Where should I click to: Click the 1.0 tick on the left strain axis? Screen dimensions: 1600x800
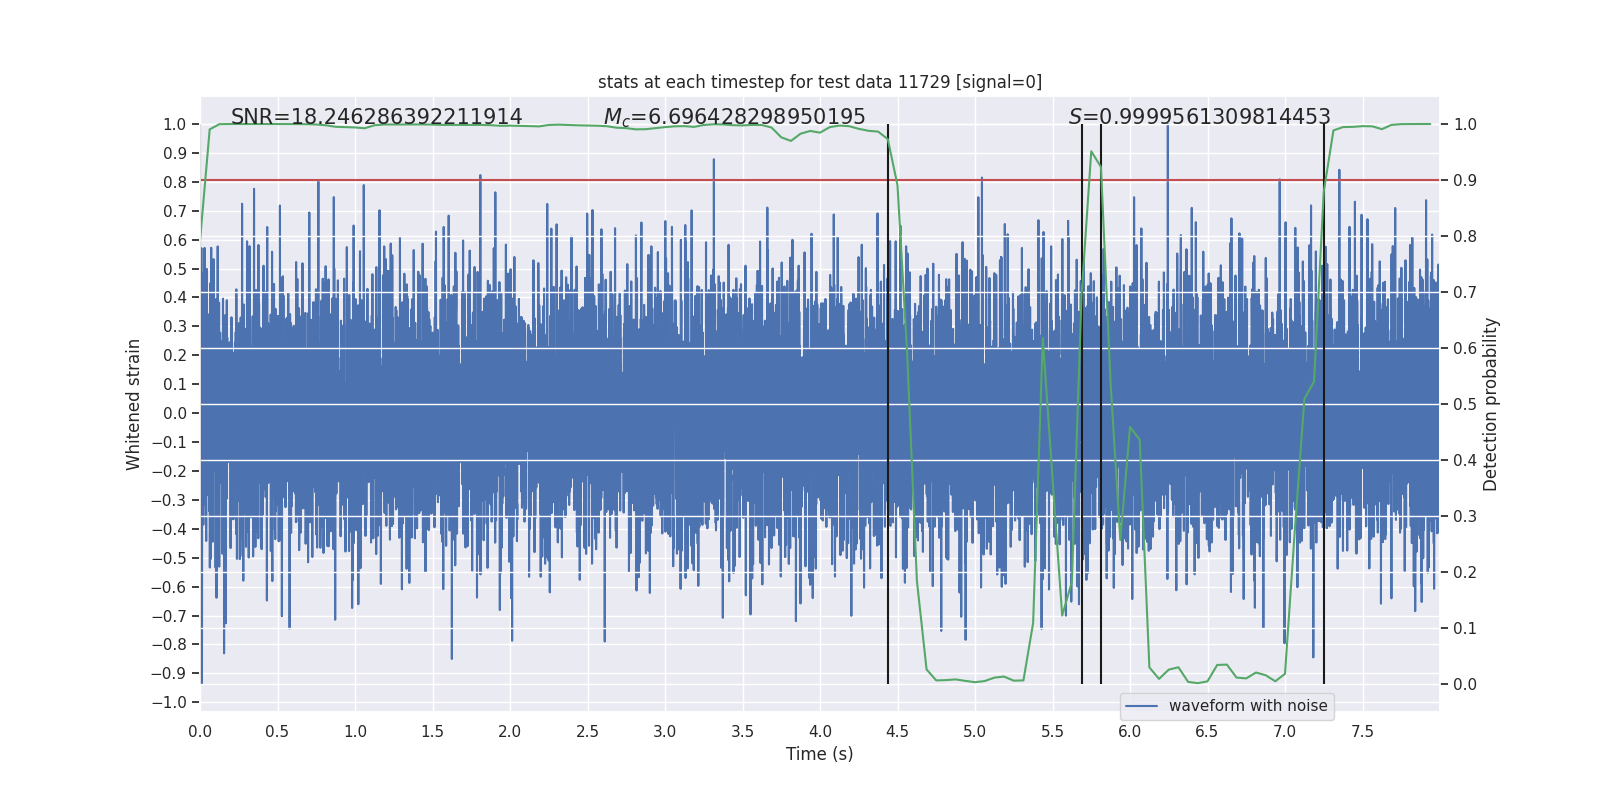[175, 125]
